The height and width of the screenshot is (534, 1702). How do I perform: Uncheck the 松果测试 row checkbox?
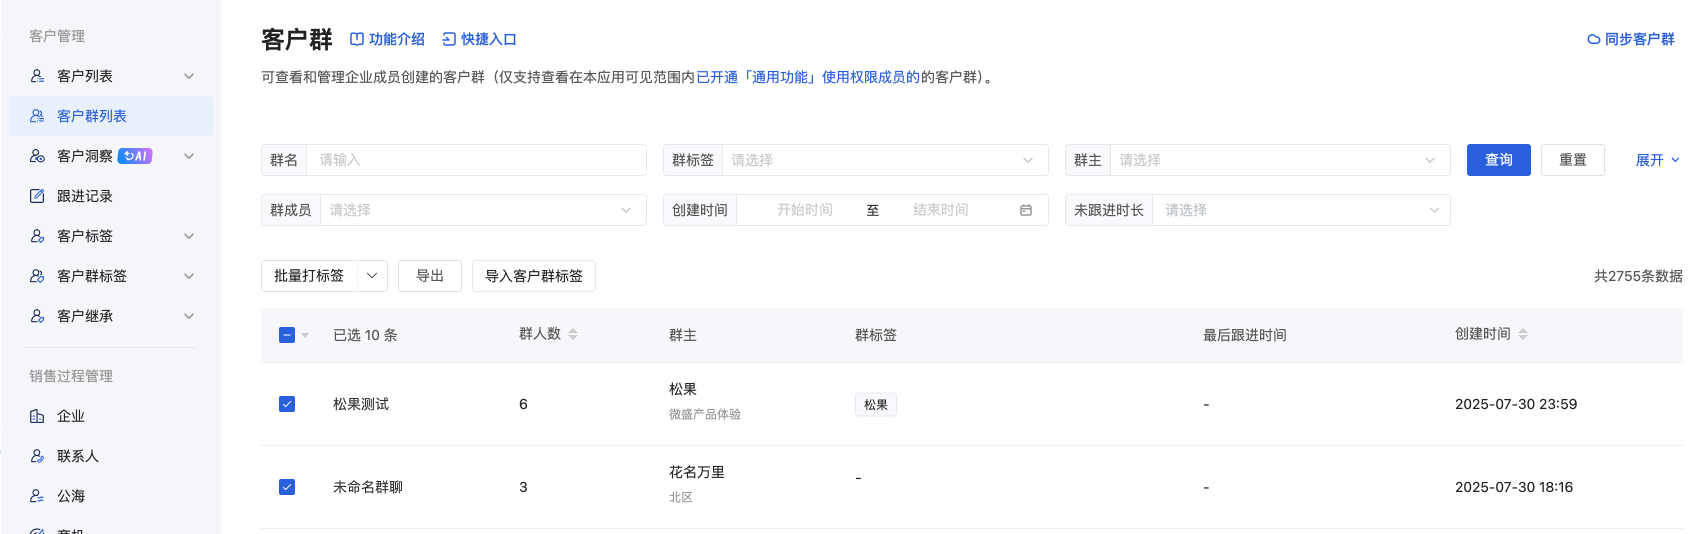[x=287, y=404]
